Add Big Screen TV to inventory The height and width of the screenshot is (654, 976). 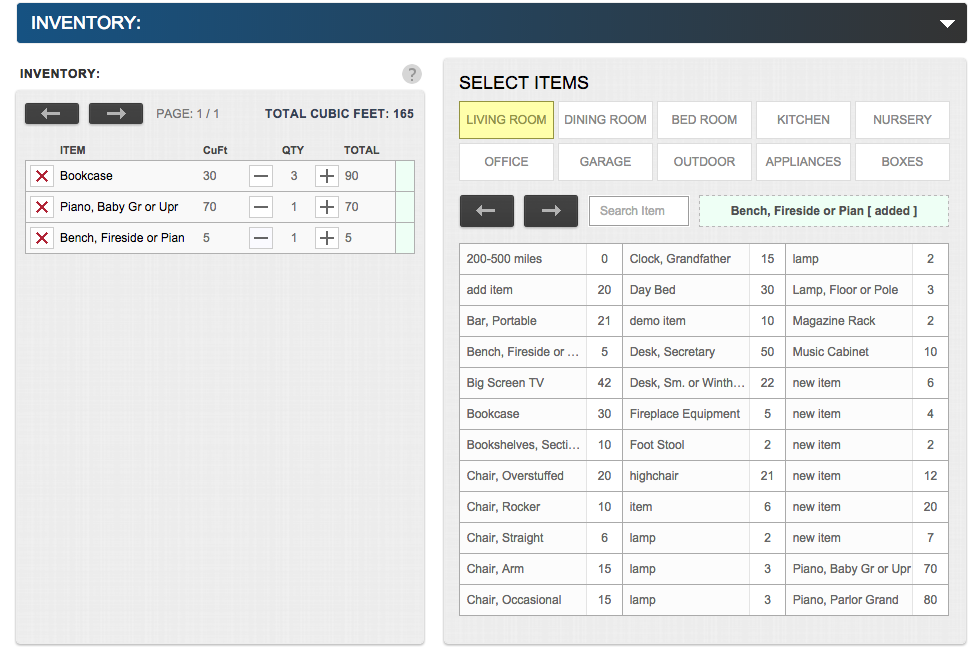coord(522,383)
